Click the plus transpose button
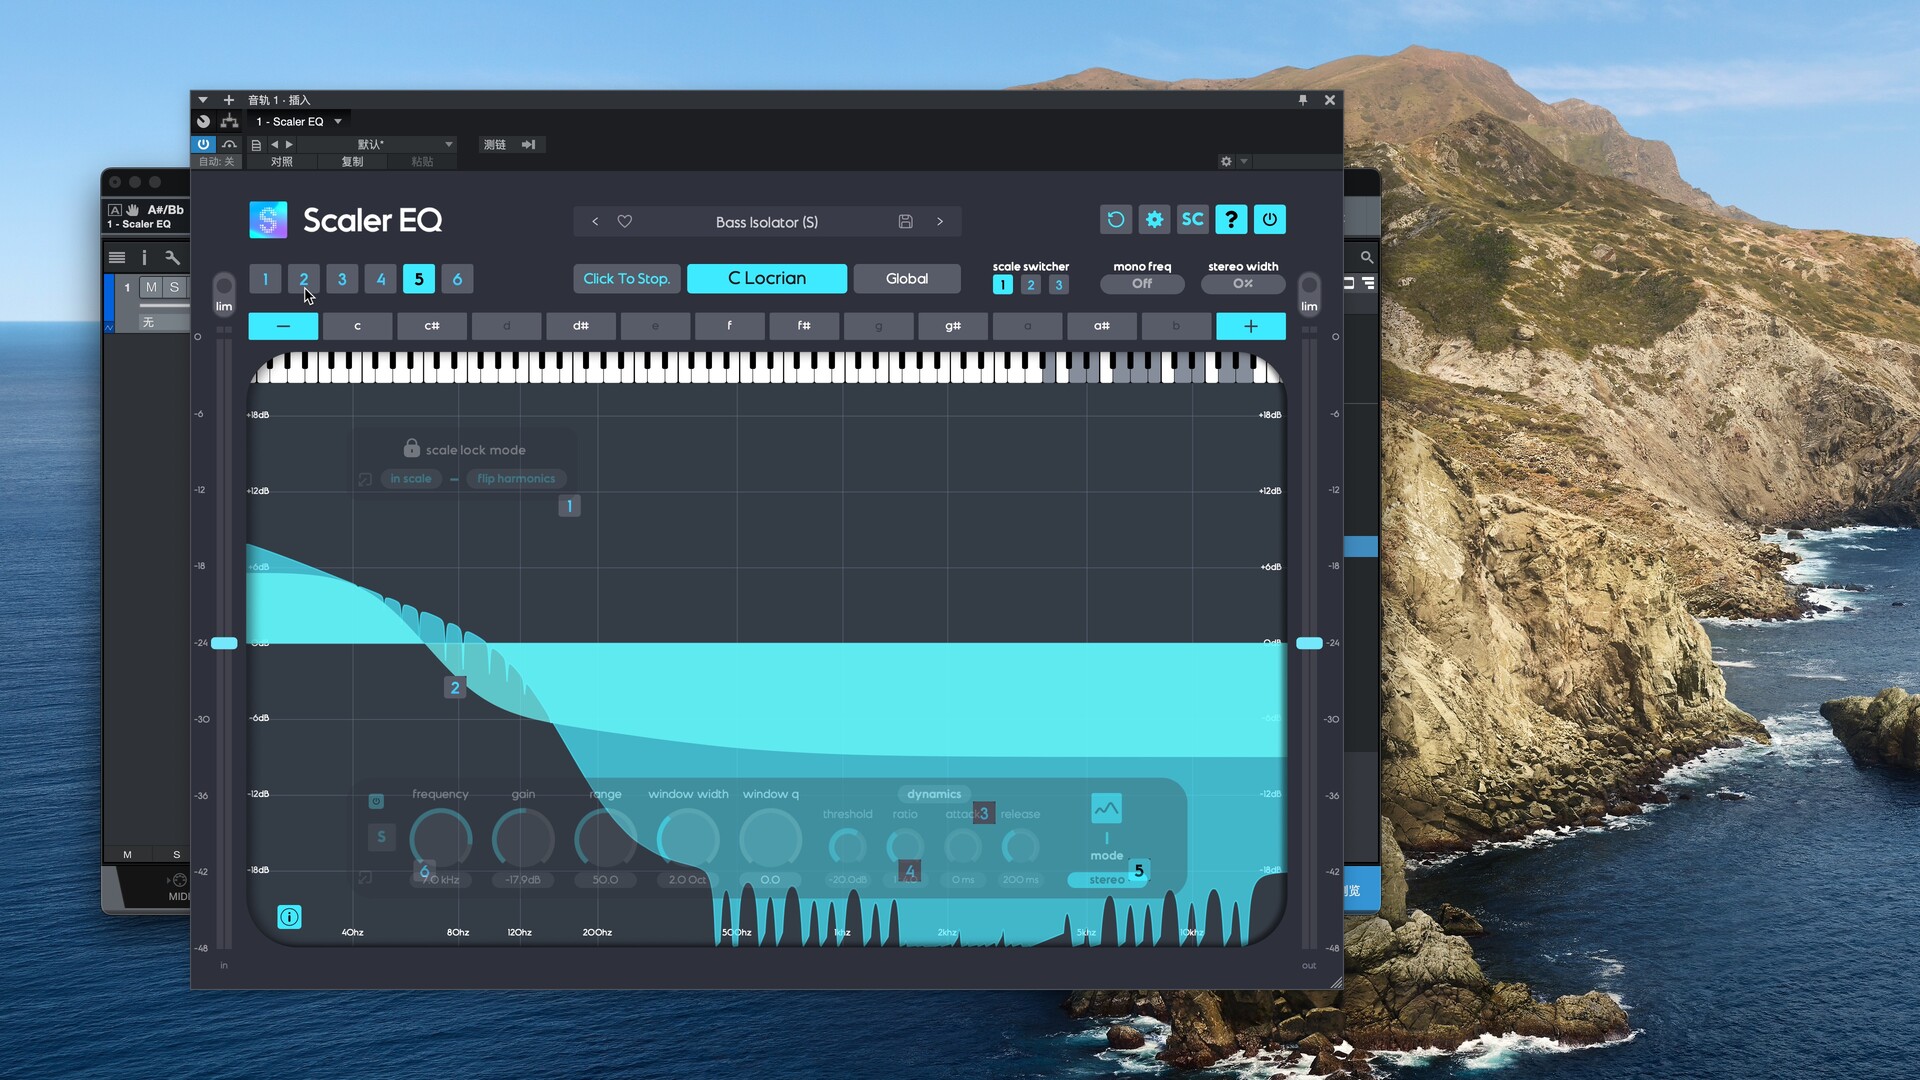 tap(1251, 326)
